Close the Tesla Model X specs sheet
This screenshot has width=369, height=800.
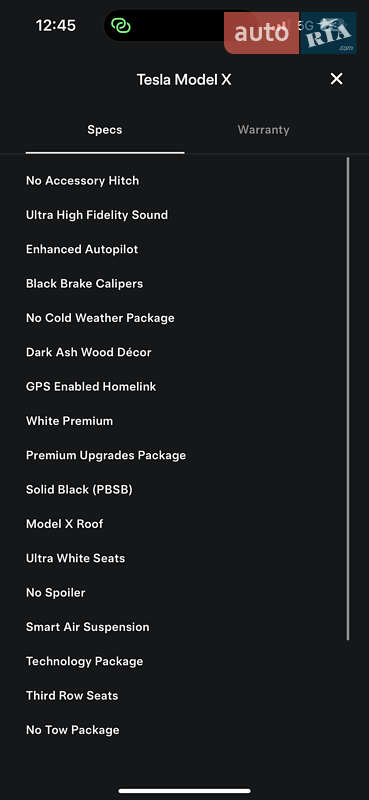click(336, 79)
